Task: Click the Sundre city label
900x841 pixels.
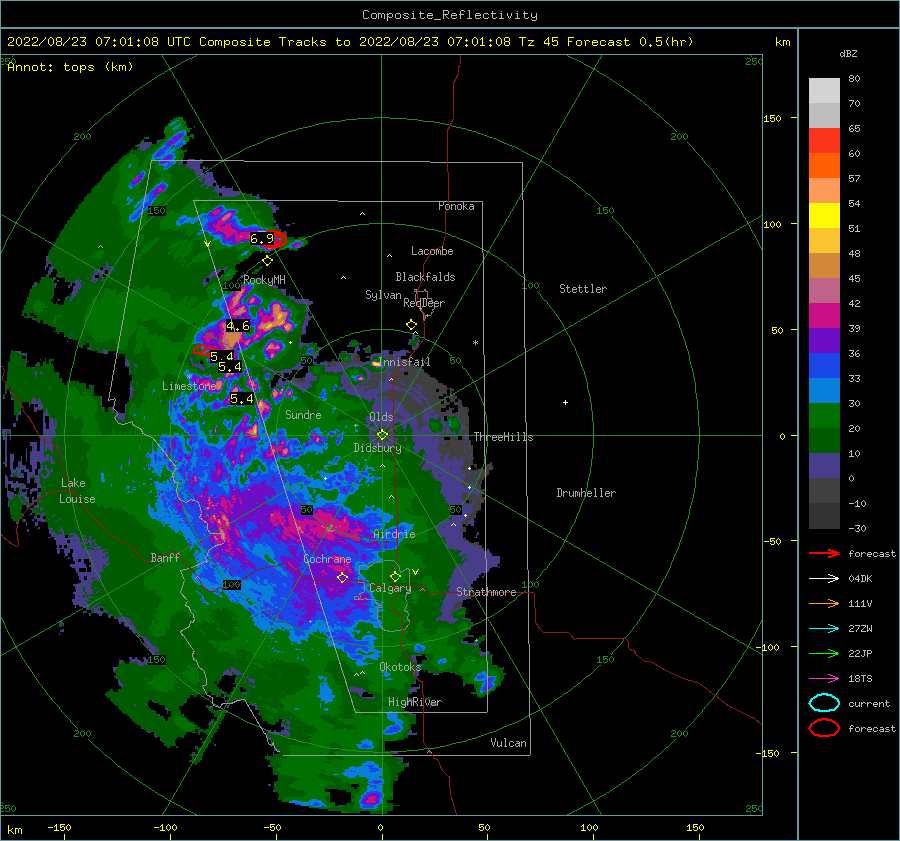Action: [x=303, y=414]
